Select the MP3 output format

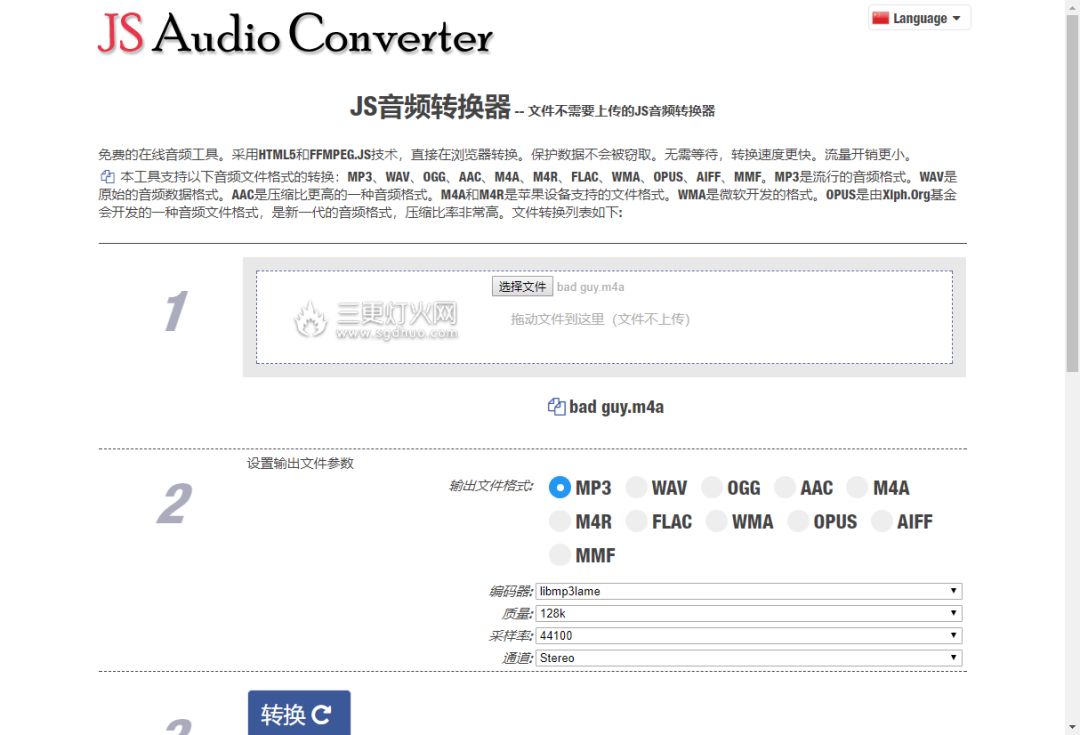point(560,488)
